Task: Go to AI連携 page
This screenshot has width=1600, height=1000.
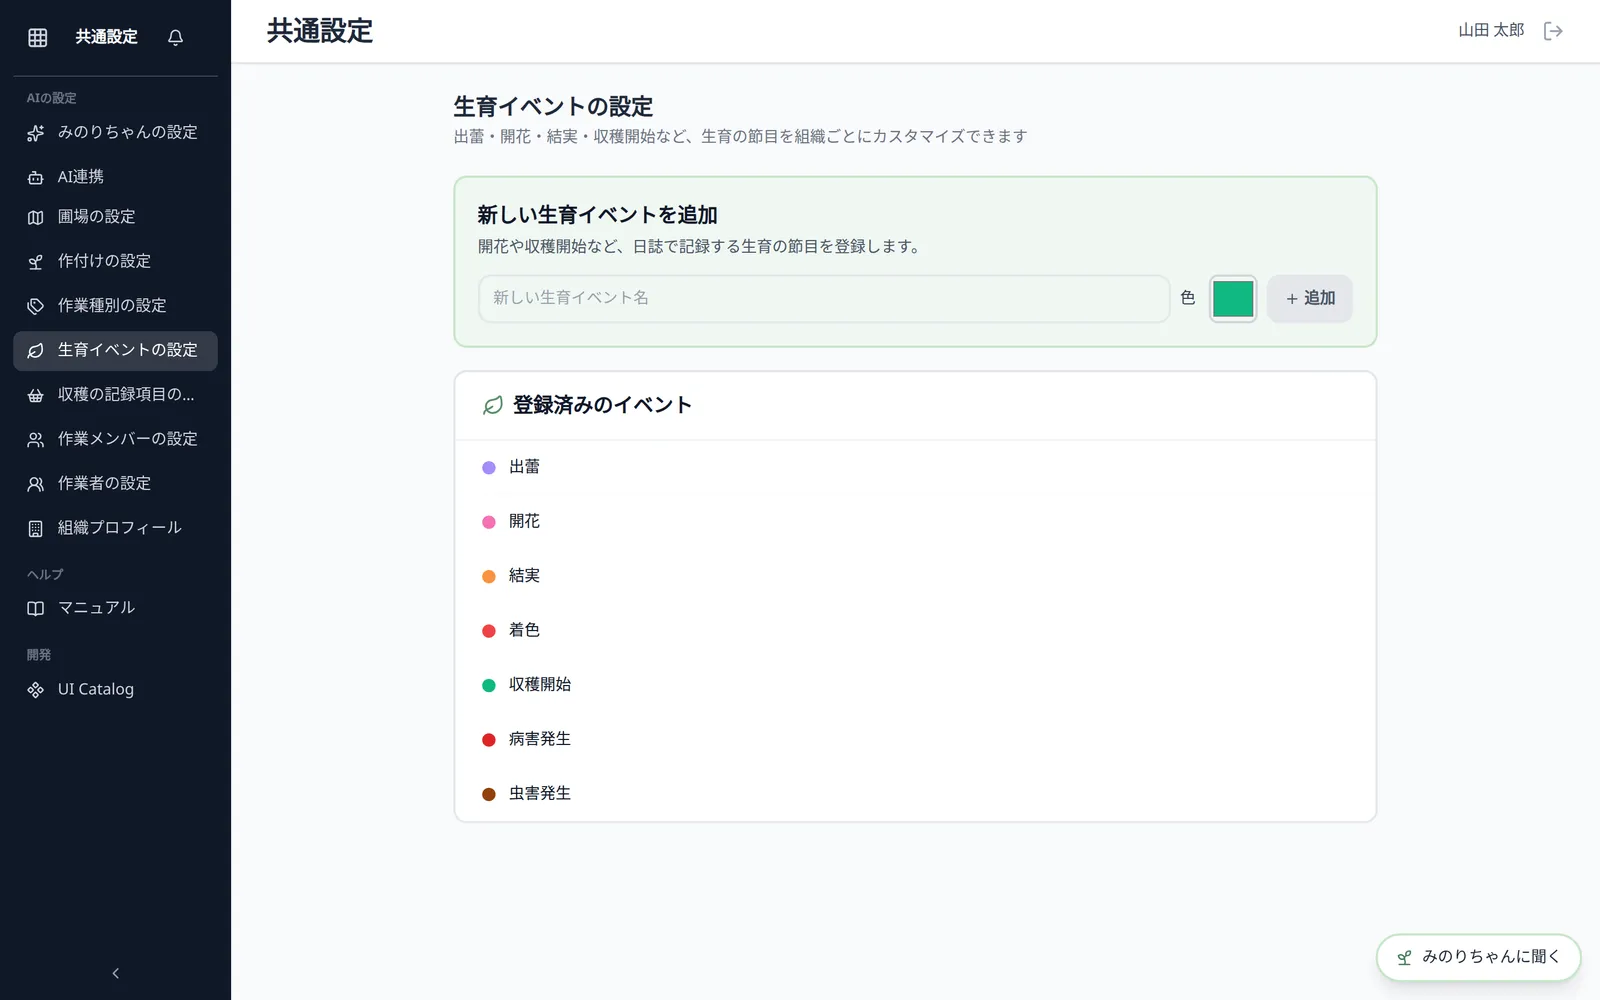Action: click(115, 177)
